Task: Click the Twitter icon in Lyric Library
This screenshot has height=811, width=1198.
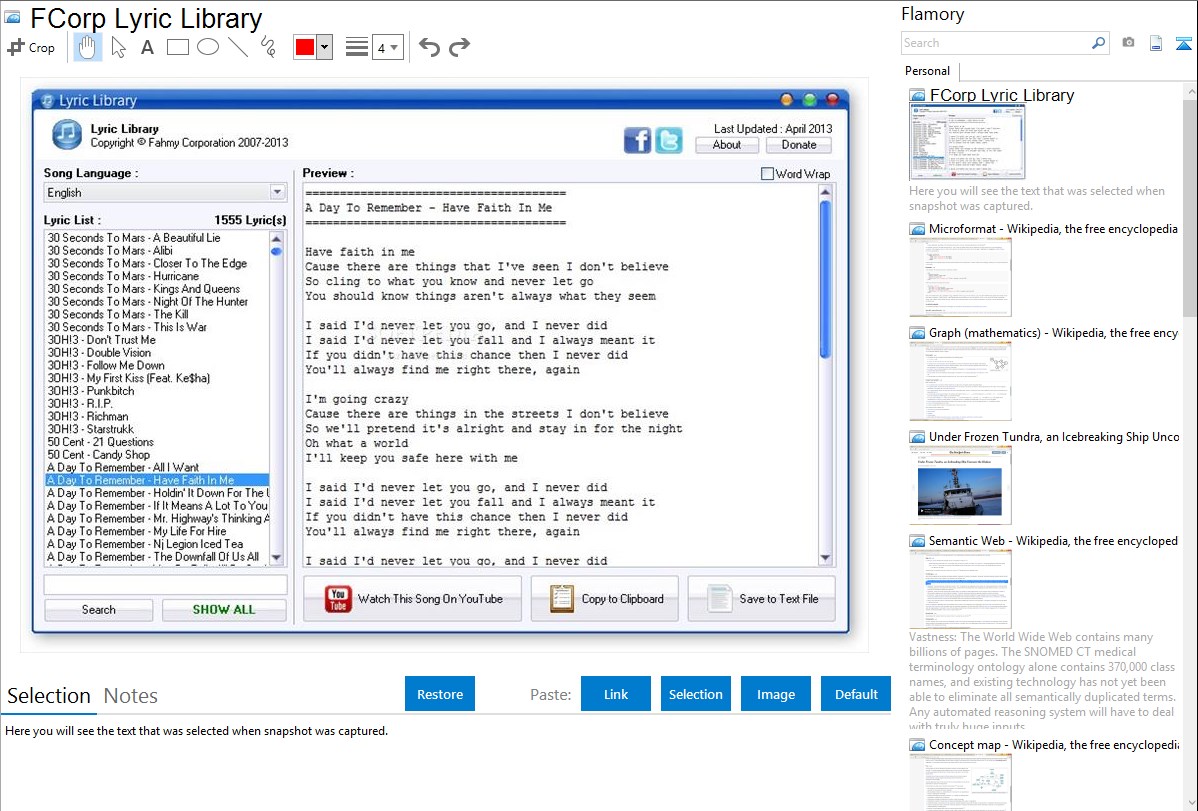Action: 669,140
